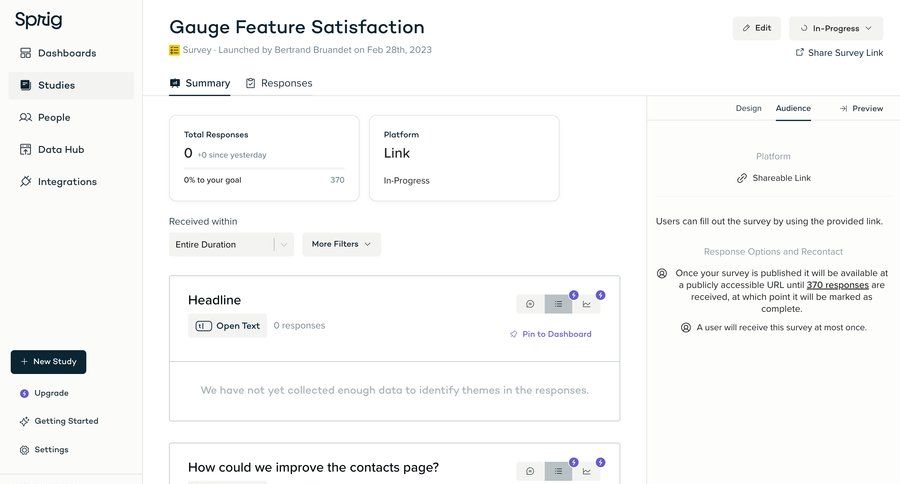
Task: Expand the Entire Duration date filter
Action: 231,244
